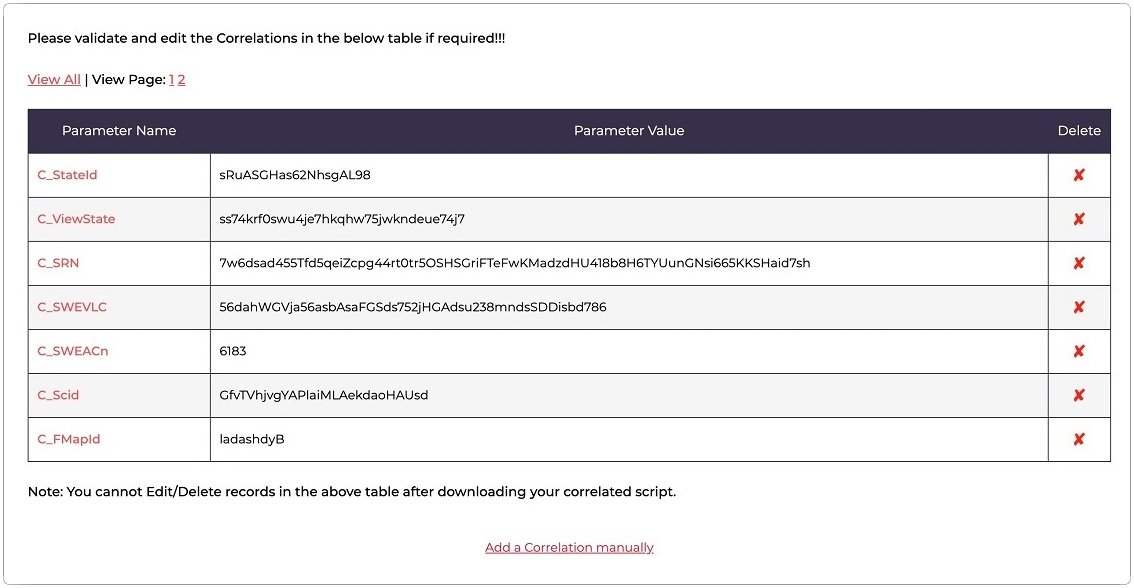Select the C_ViewState parameter name
Viewport: 1134px width, 588px height.
click(76, 219)
